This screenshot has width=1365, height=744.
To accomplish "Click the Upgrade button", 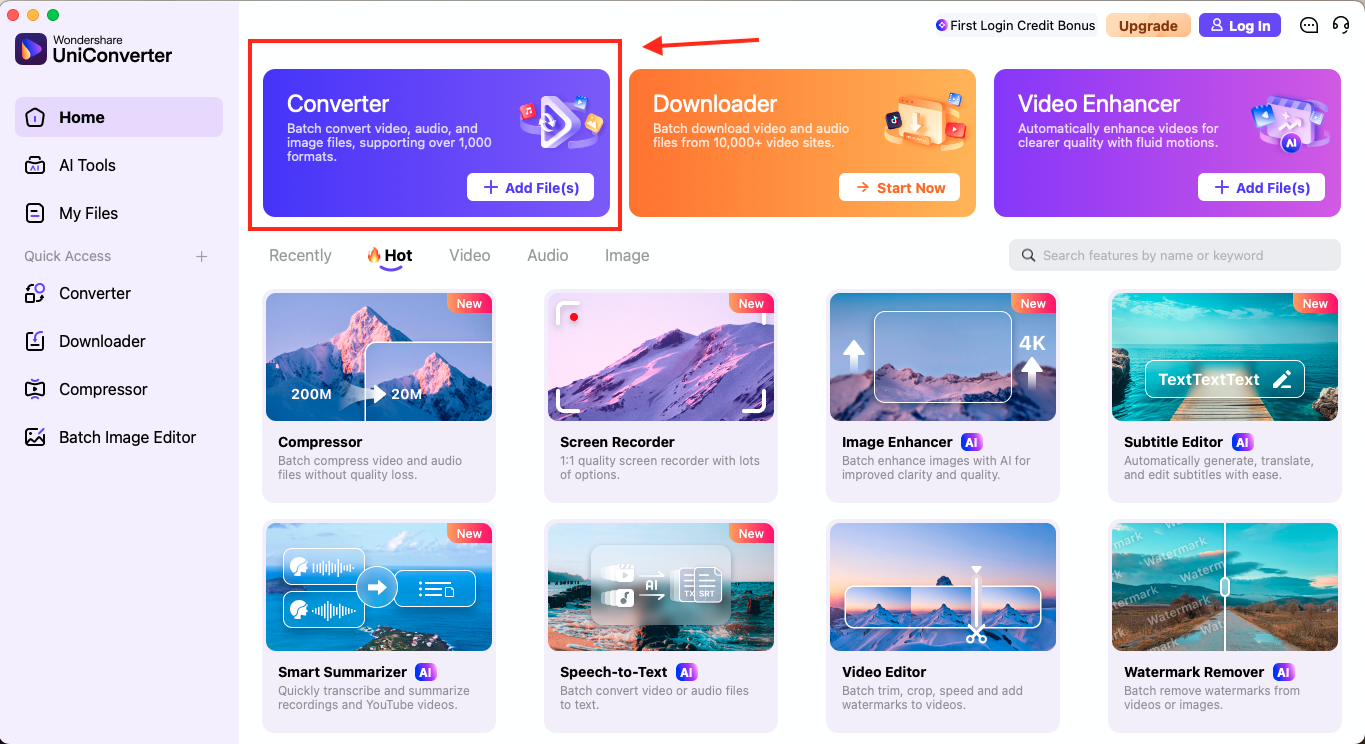I will [x=1148, y=25].
